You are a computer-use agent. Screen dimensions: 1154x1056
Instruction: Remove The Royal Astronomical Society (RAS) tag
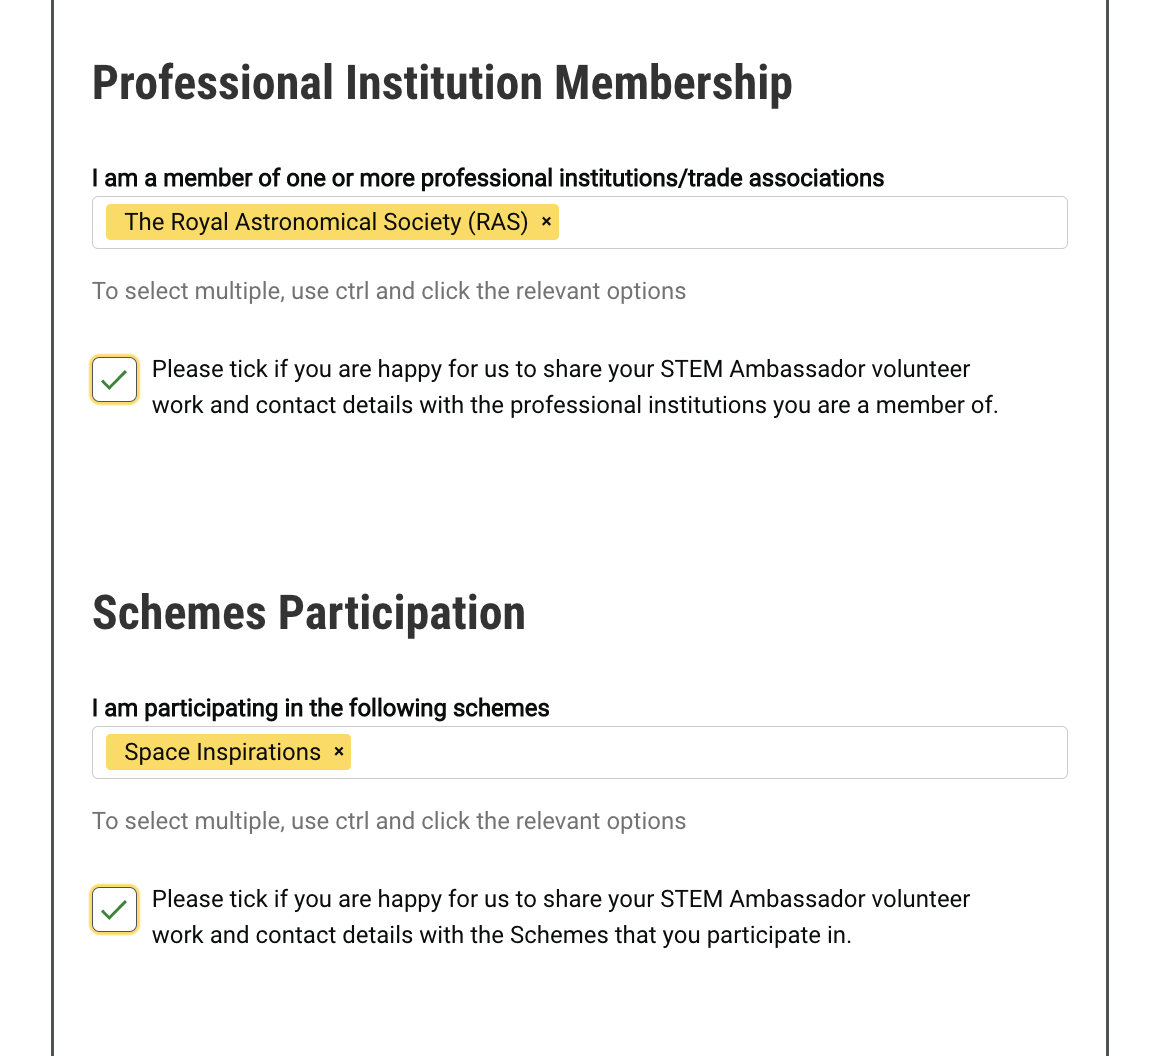tap(546, 222)
